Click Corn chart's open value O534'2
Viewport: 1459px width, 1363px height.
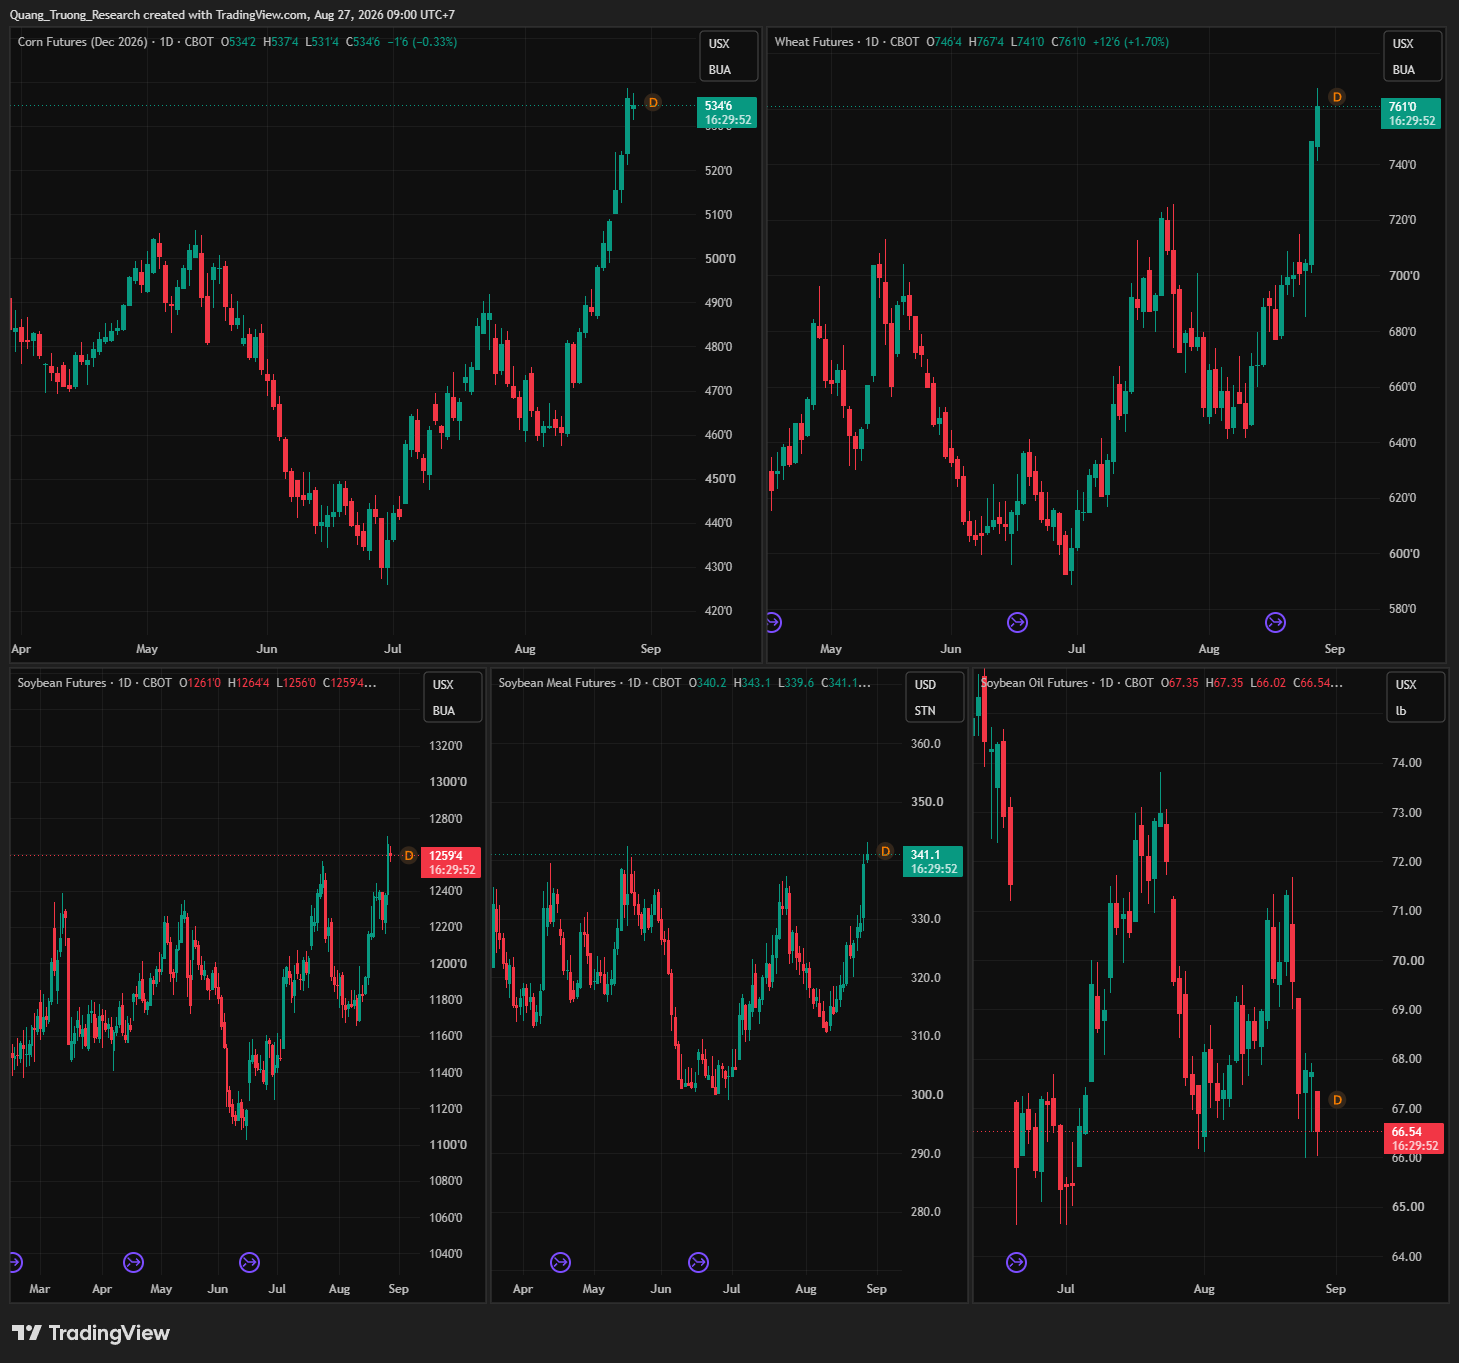[x=238, y=42]
